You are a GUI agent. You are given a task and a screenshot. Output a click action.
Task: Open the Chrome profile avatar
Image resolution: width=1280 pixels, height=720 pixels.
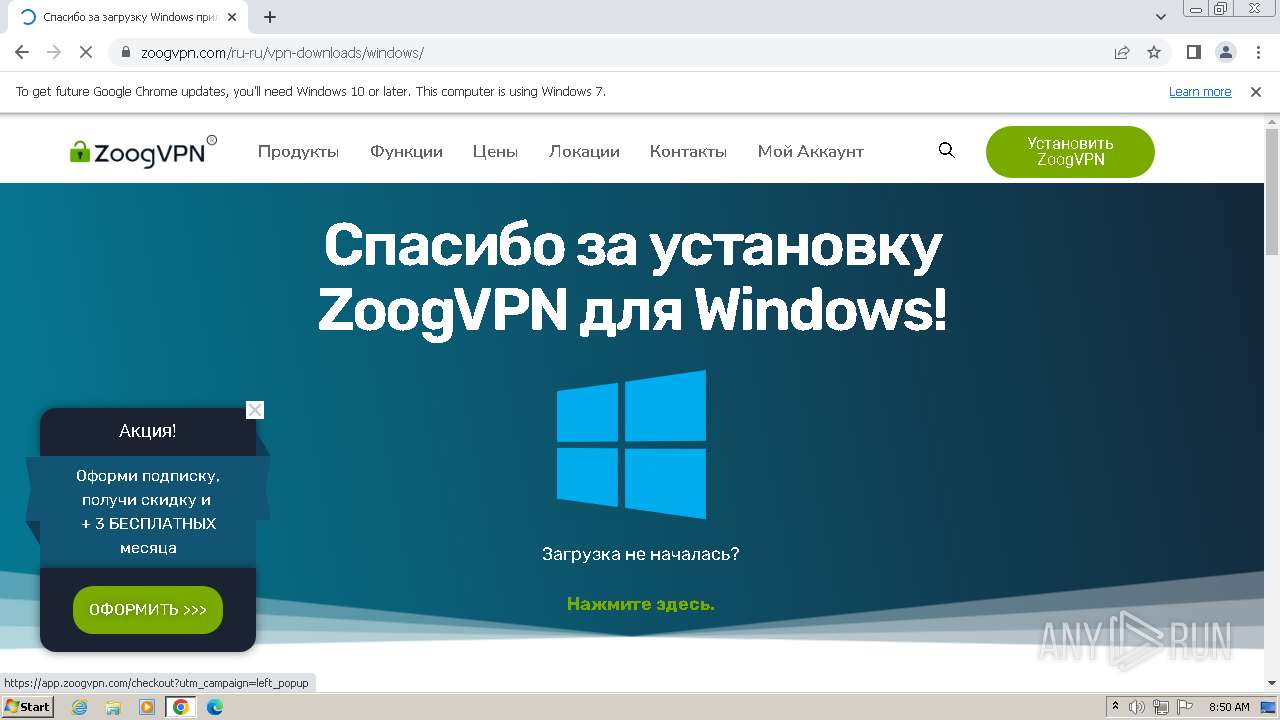pyautogui.click(x=1225, y=53)
